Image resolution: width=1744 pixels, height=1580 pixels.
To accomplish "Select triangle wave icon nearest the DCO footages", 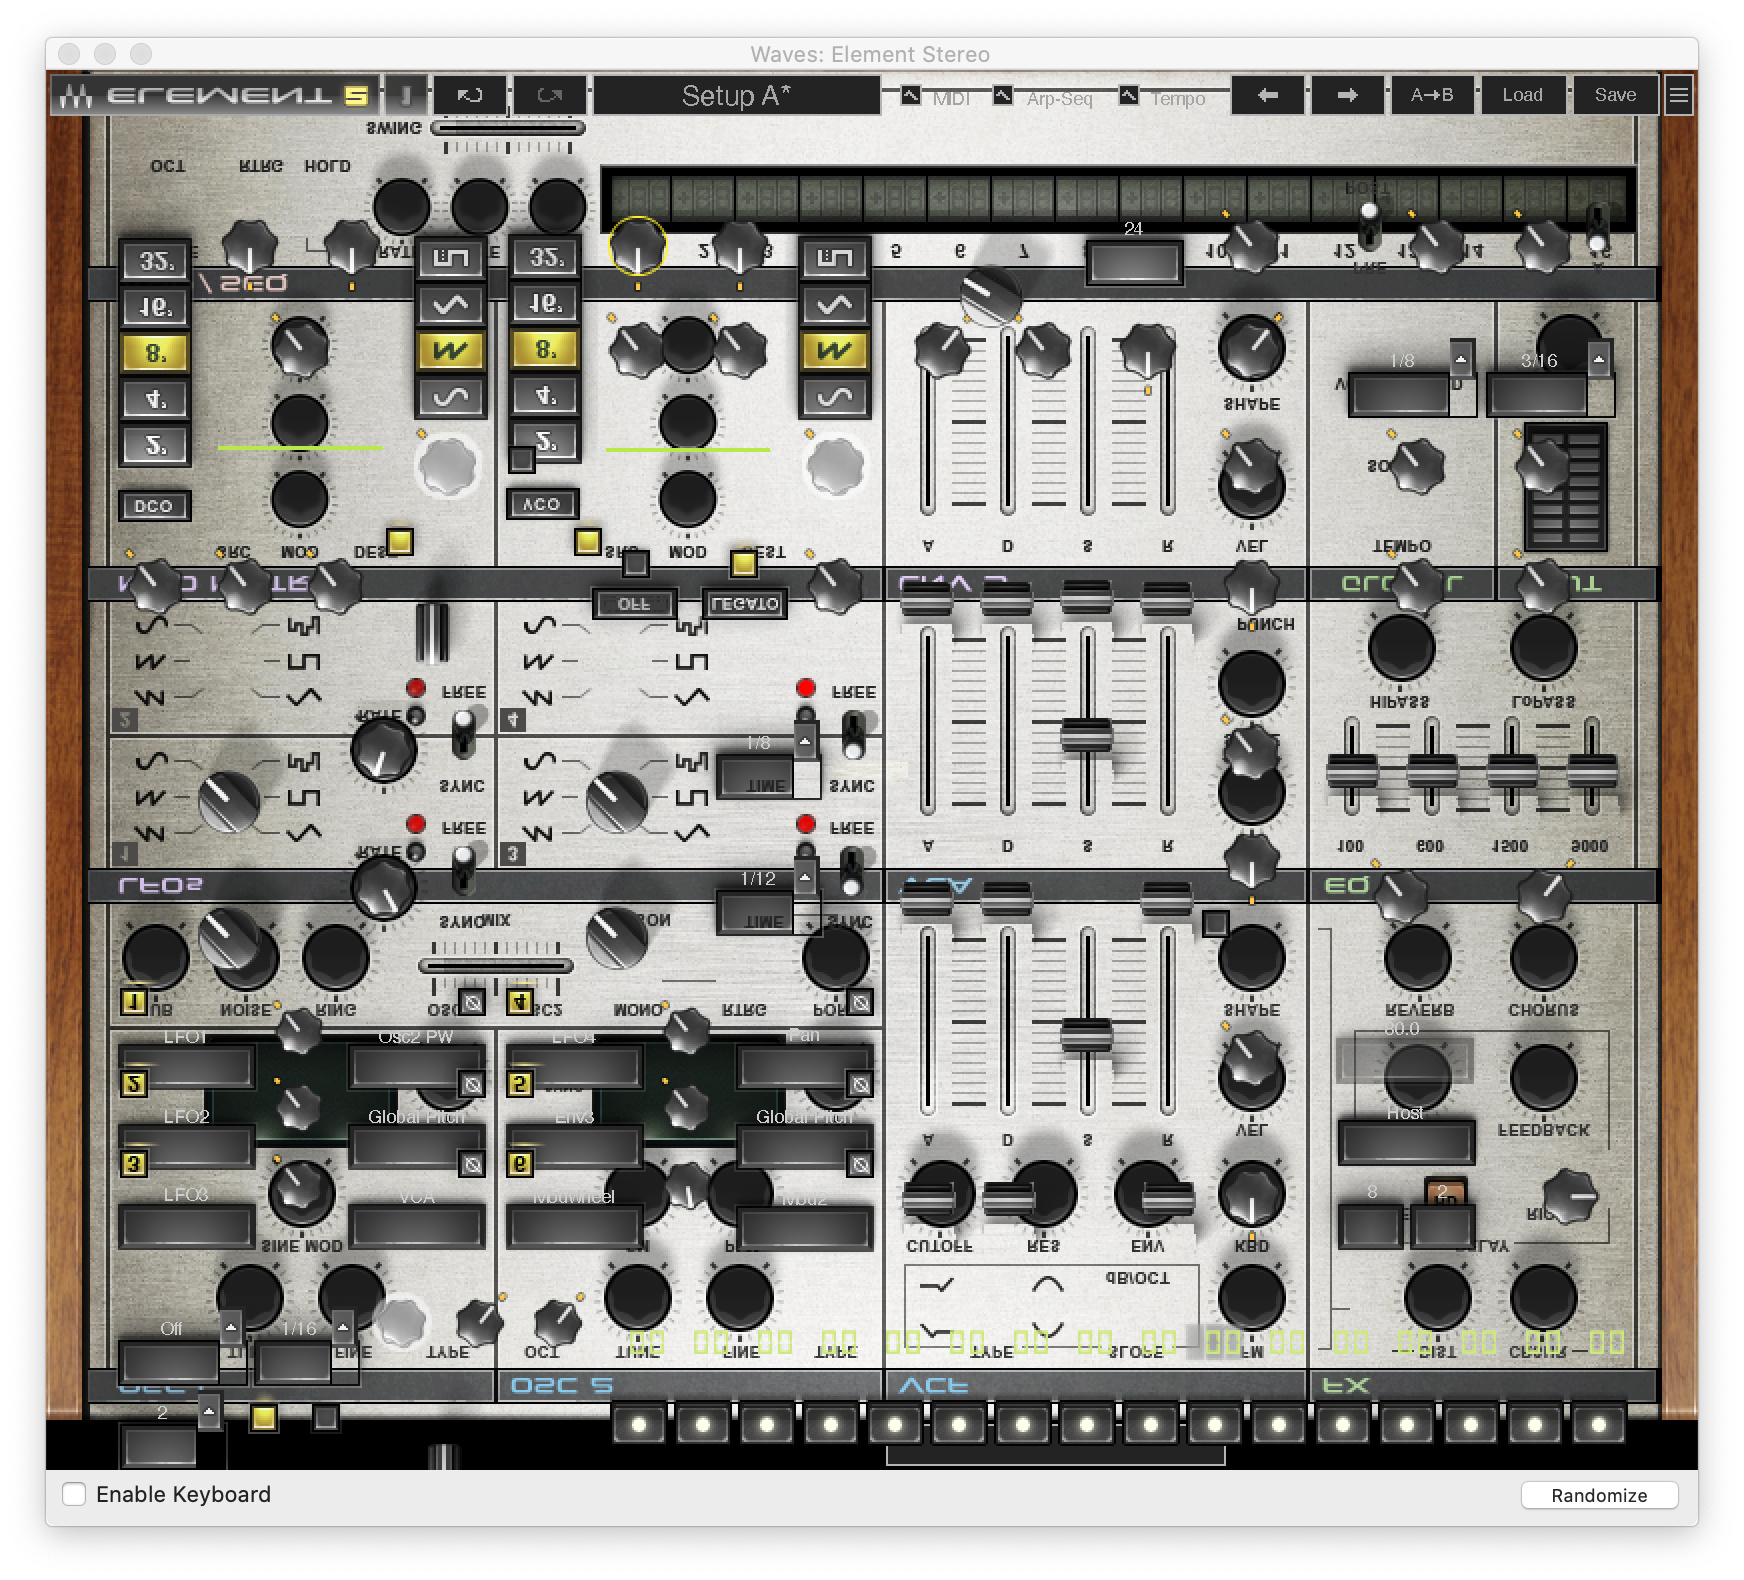I will point(451,305).
